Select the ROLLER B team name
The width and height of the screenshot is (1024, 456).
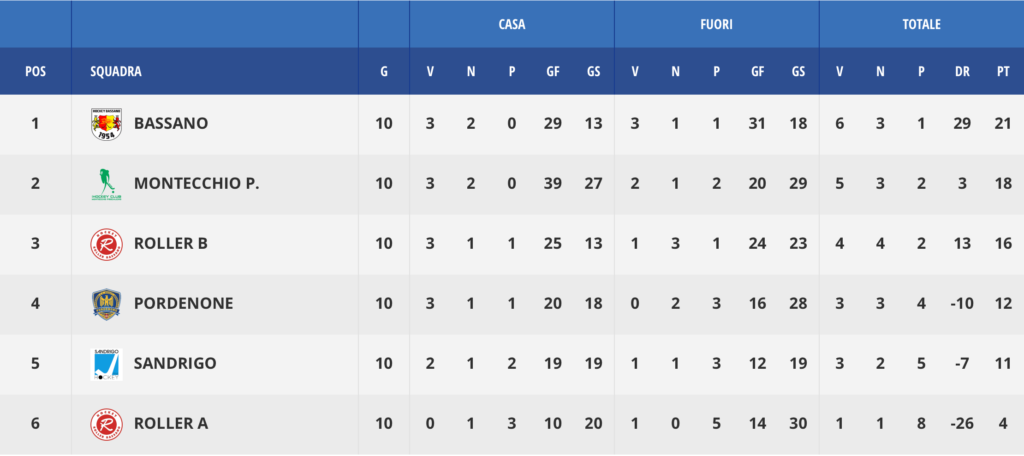[x=172, y=244]
